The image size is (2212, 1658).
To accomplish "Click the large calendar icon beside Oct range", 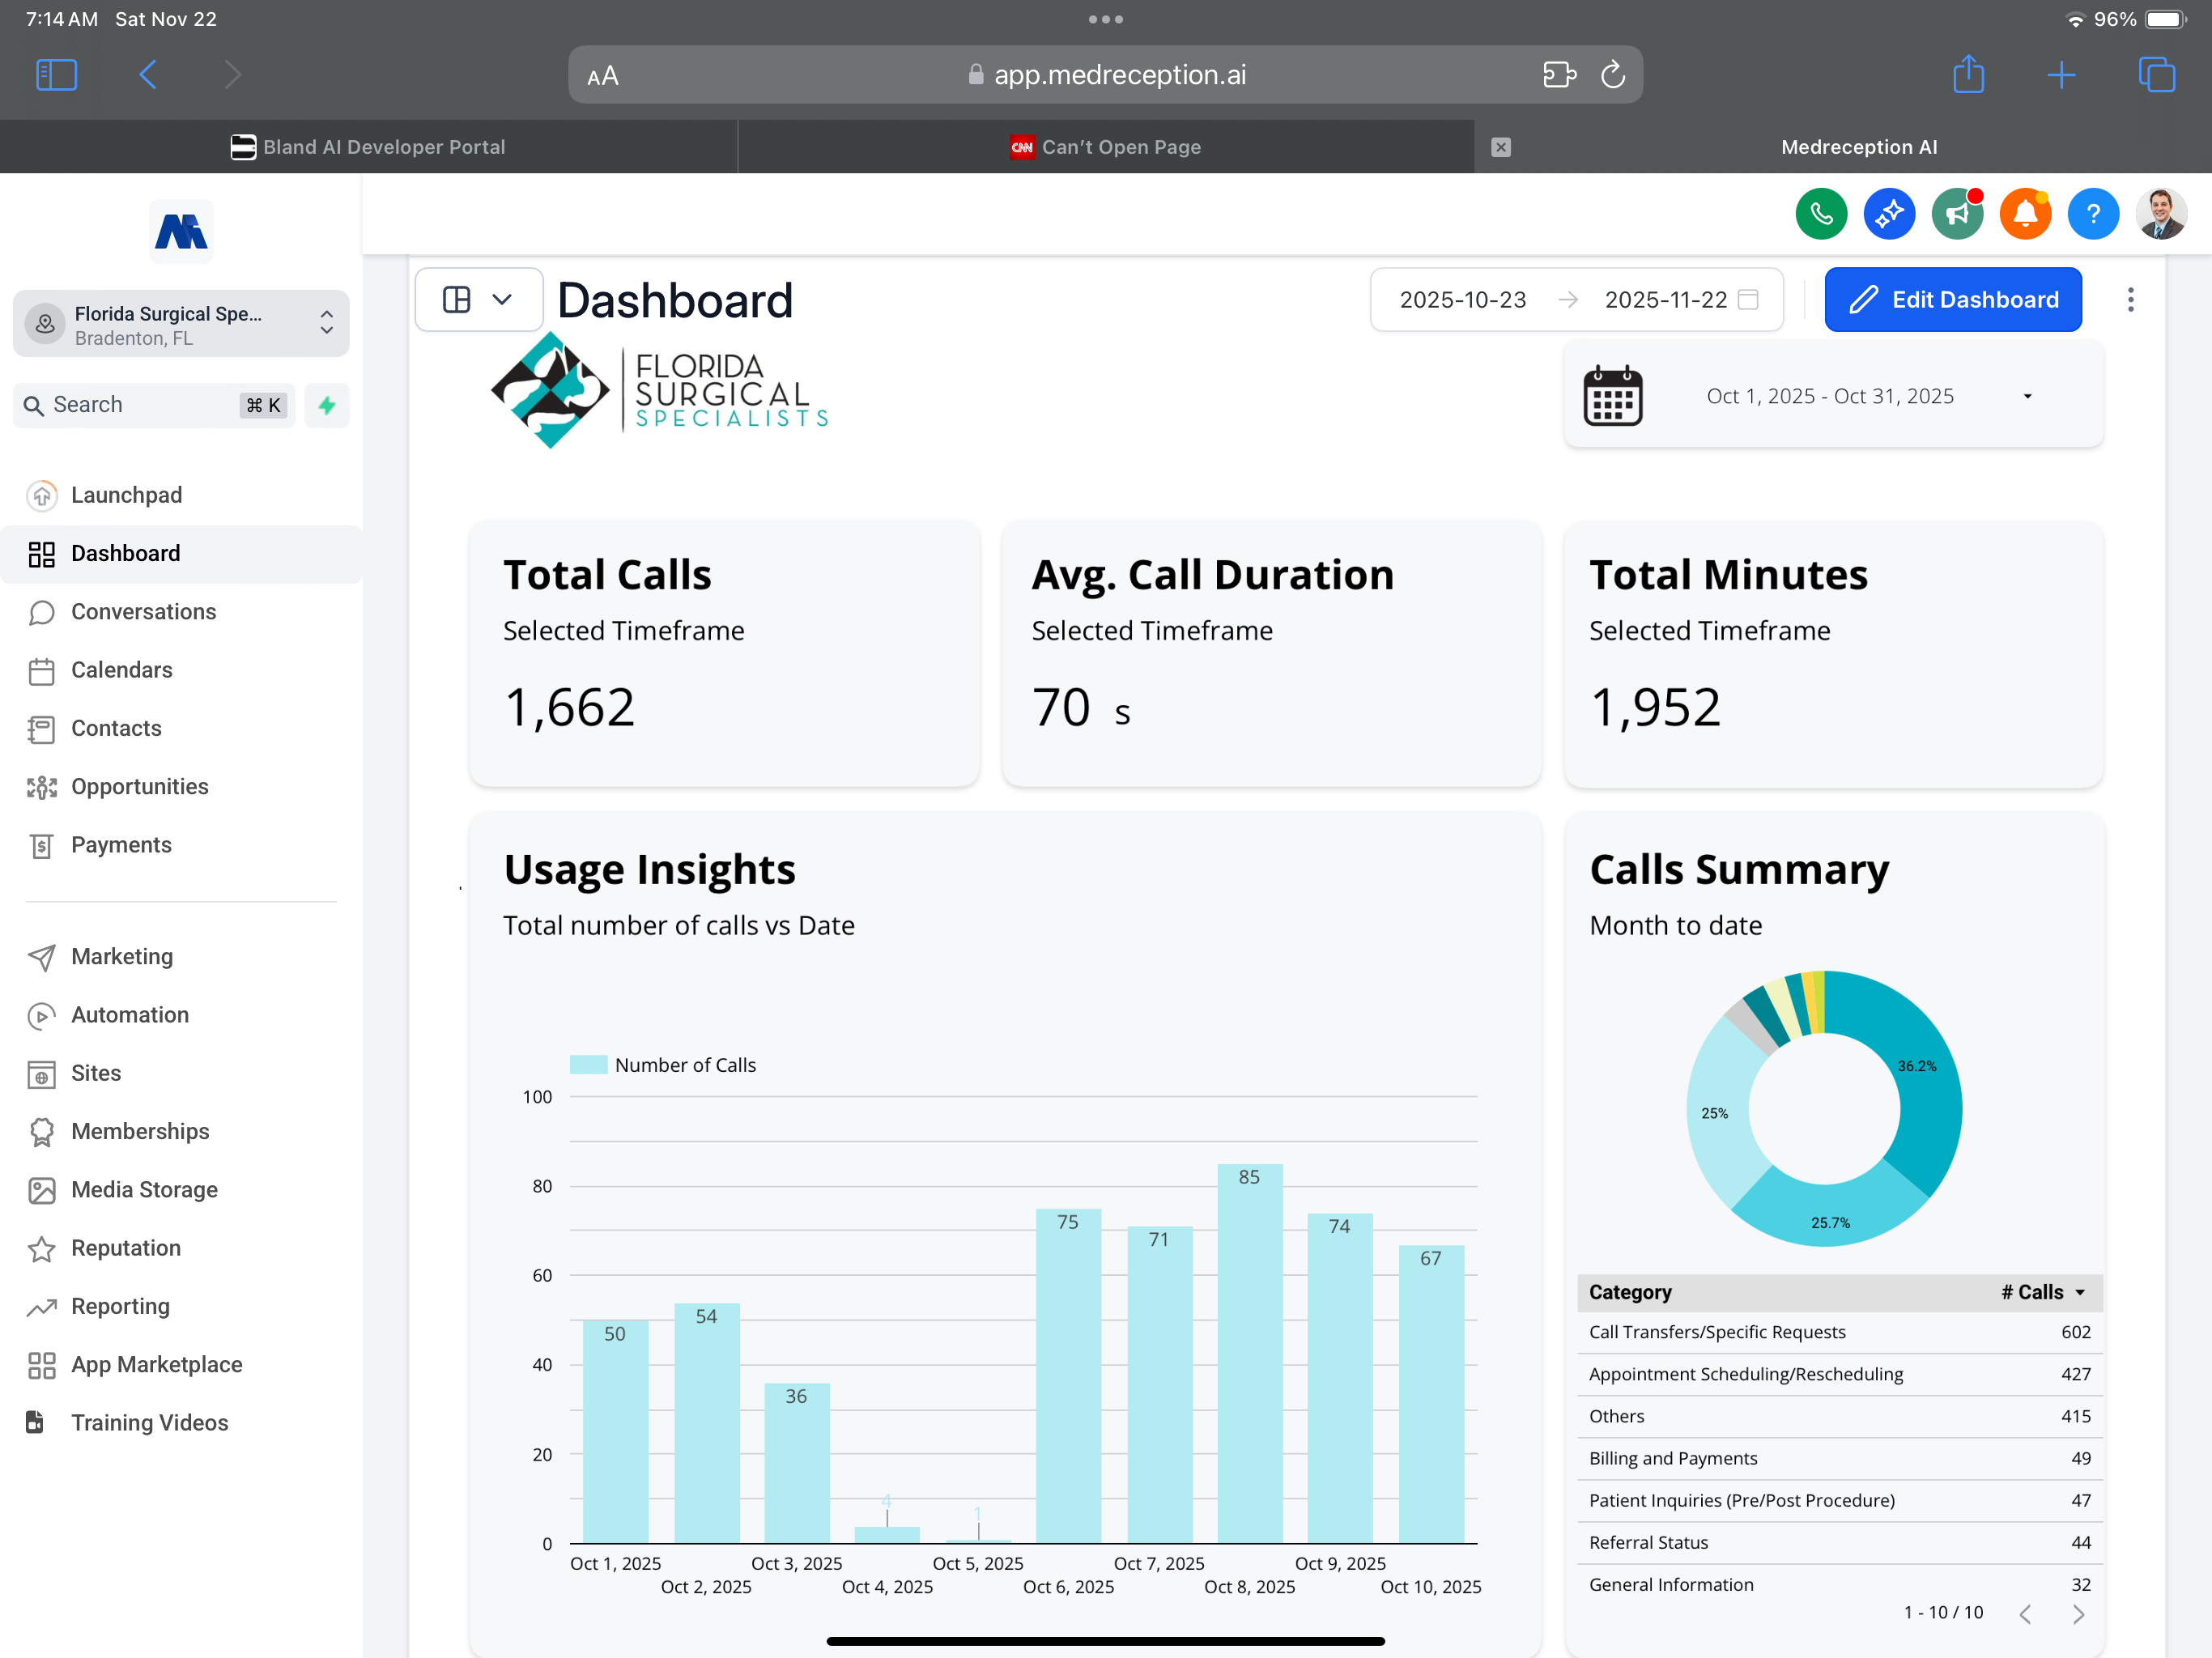I will pos(1612,396).
